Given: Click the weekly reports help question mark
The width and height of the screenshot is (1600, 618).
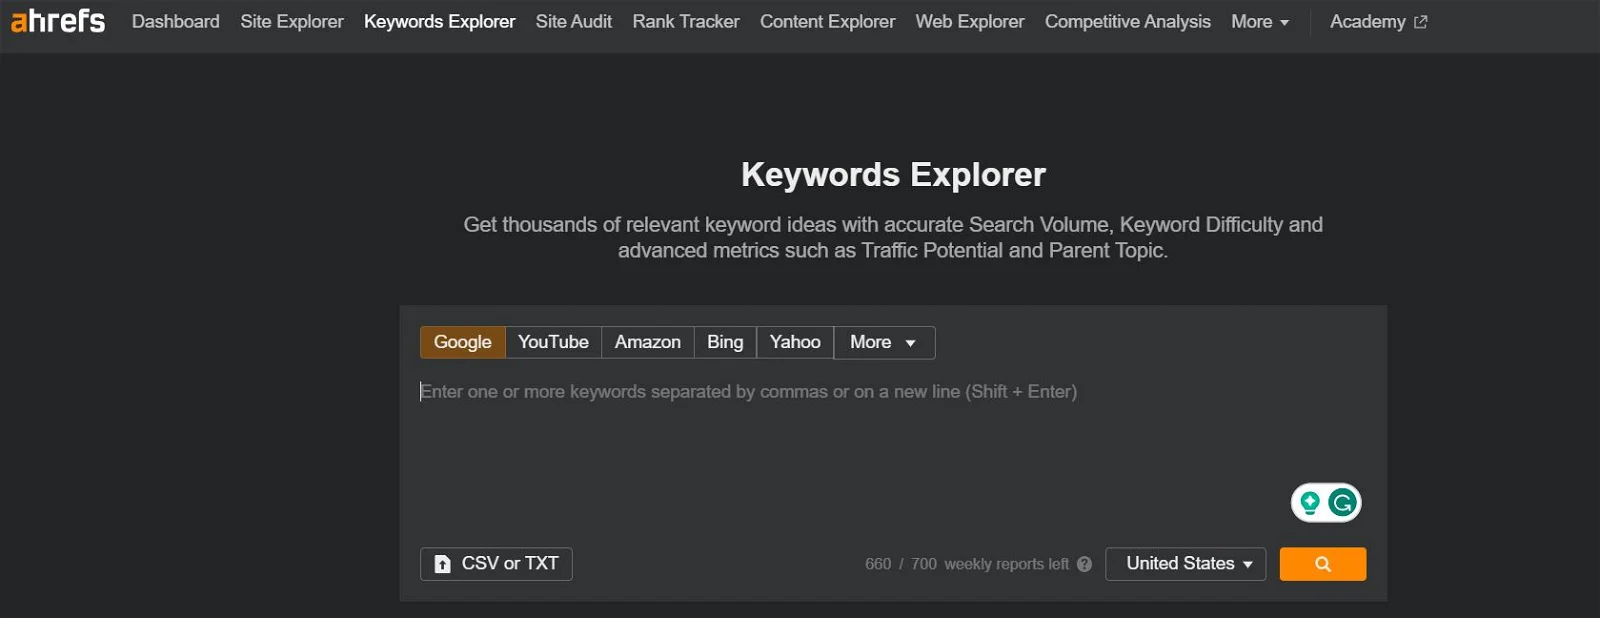Looking at the screenshot, I should tap(1084, 564).
